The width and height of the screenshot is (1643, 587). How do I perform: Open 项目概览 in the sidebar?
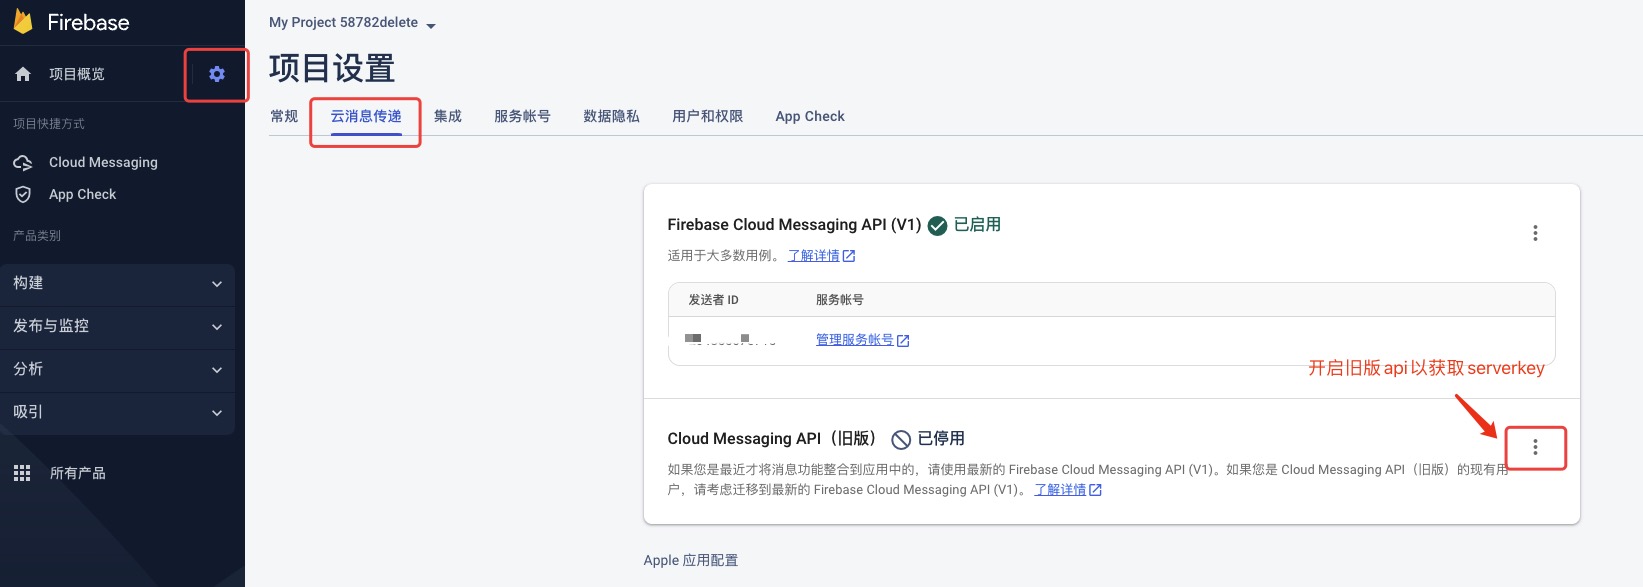pos(77,74)
